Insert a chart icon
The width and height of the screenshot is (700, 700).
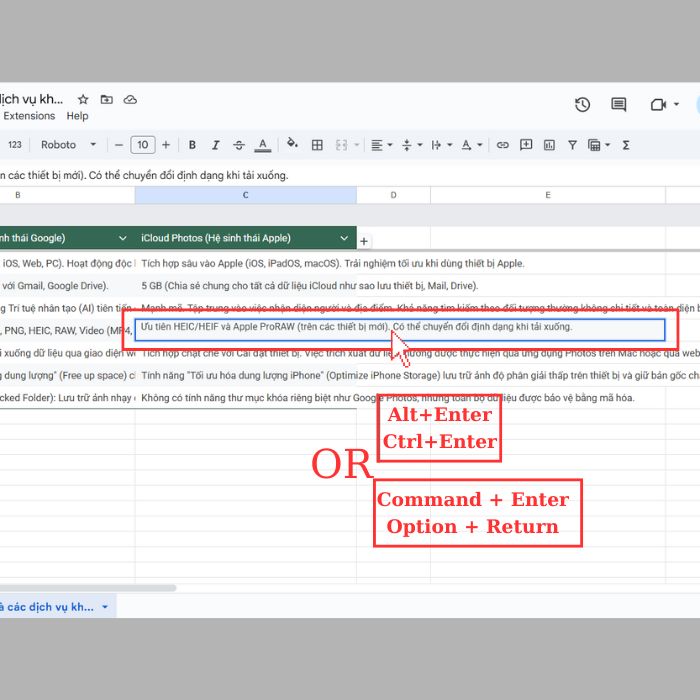[x=549, y=145]
